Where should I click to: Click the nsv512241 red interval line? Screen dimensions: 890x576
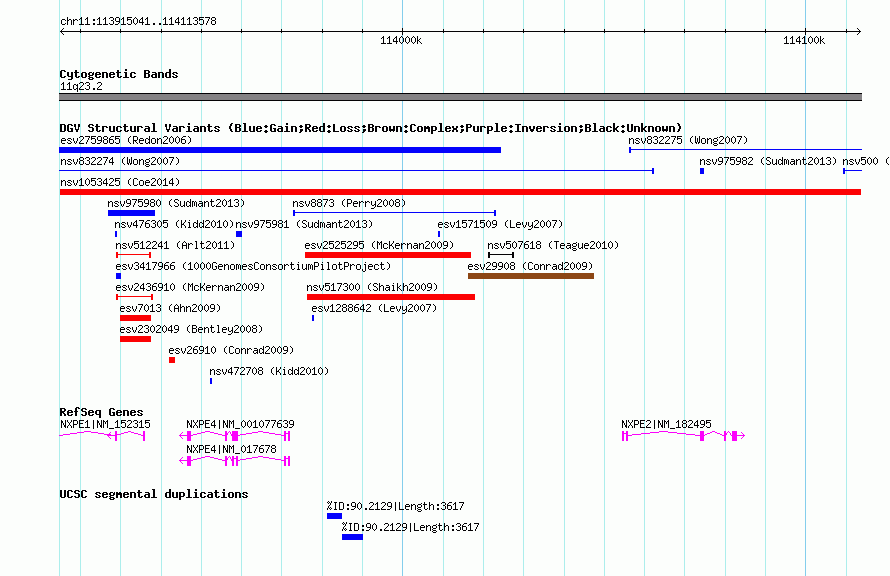coord(133,255)
